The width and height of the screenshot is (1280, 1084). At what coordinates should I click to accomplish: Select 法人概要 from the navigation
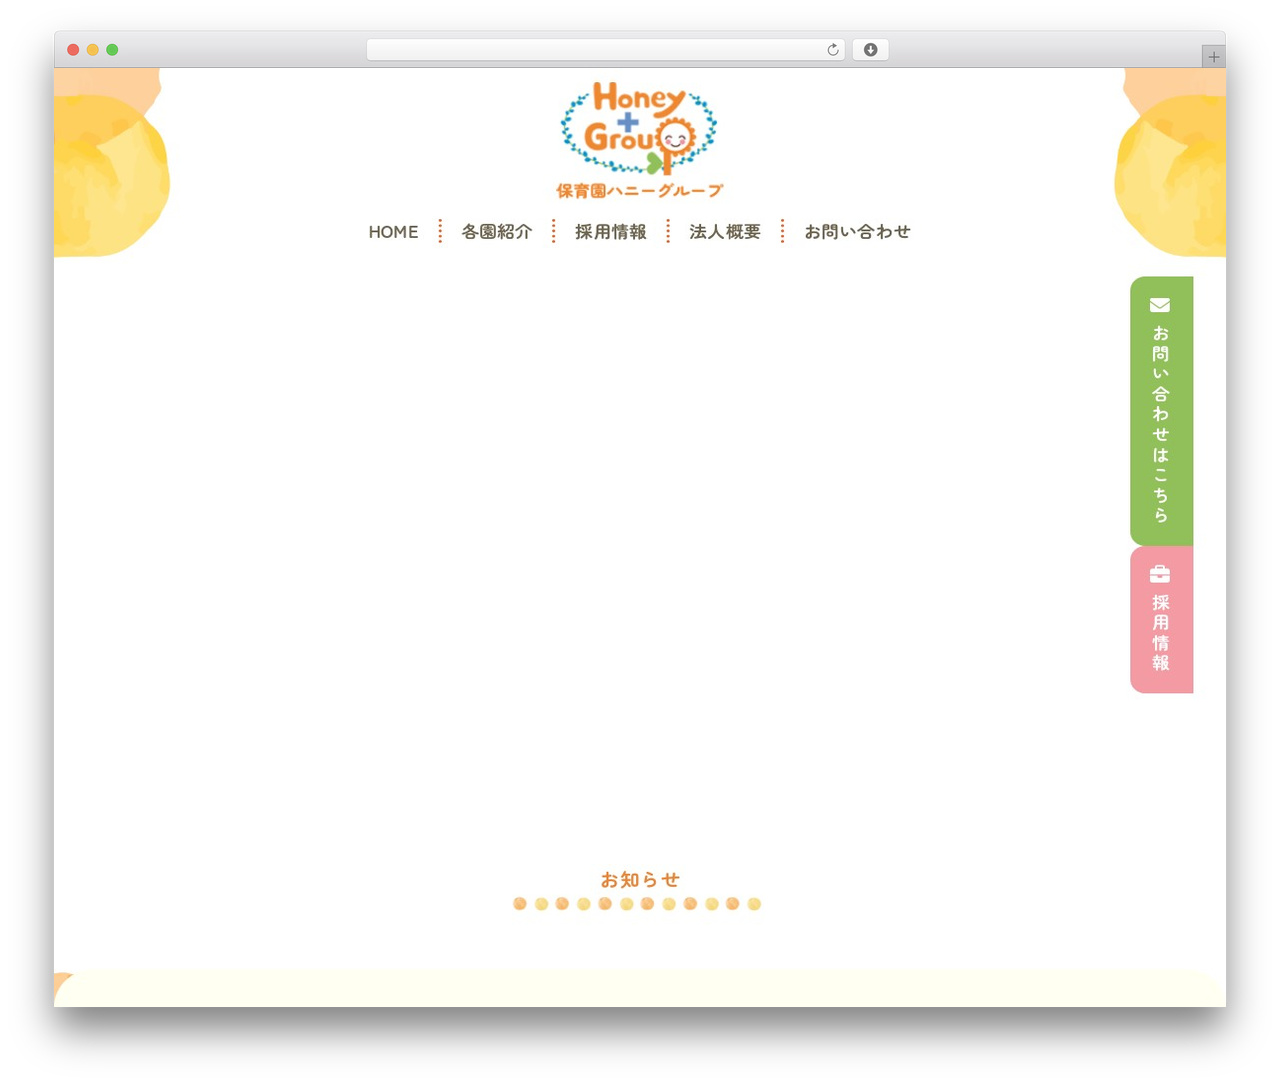click(724, 232)
